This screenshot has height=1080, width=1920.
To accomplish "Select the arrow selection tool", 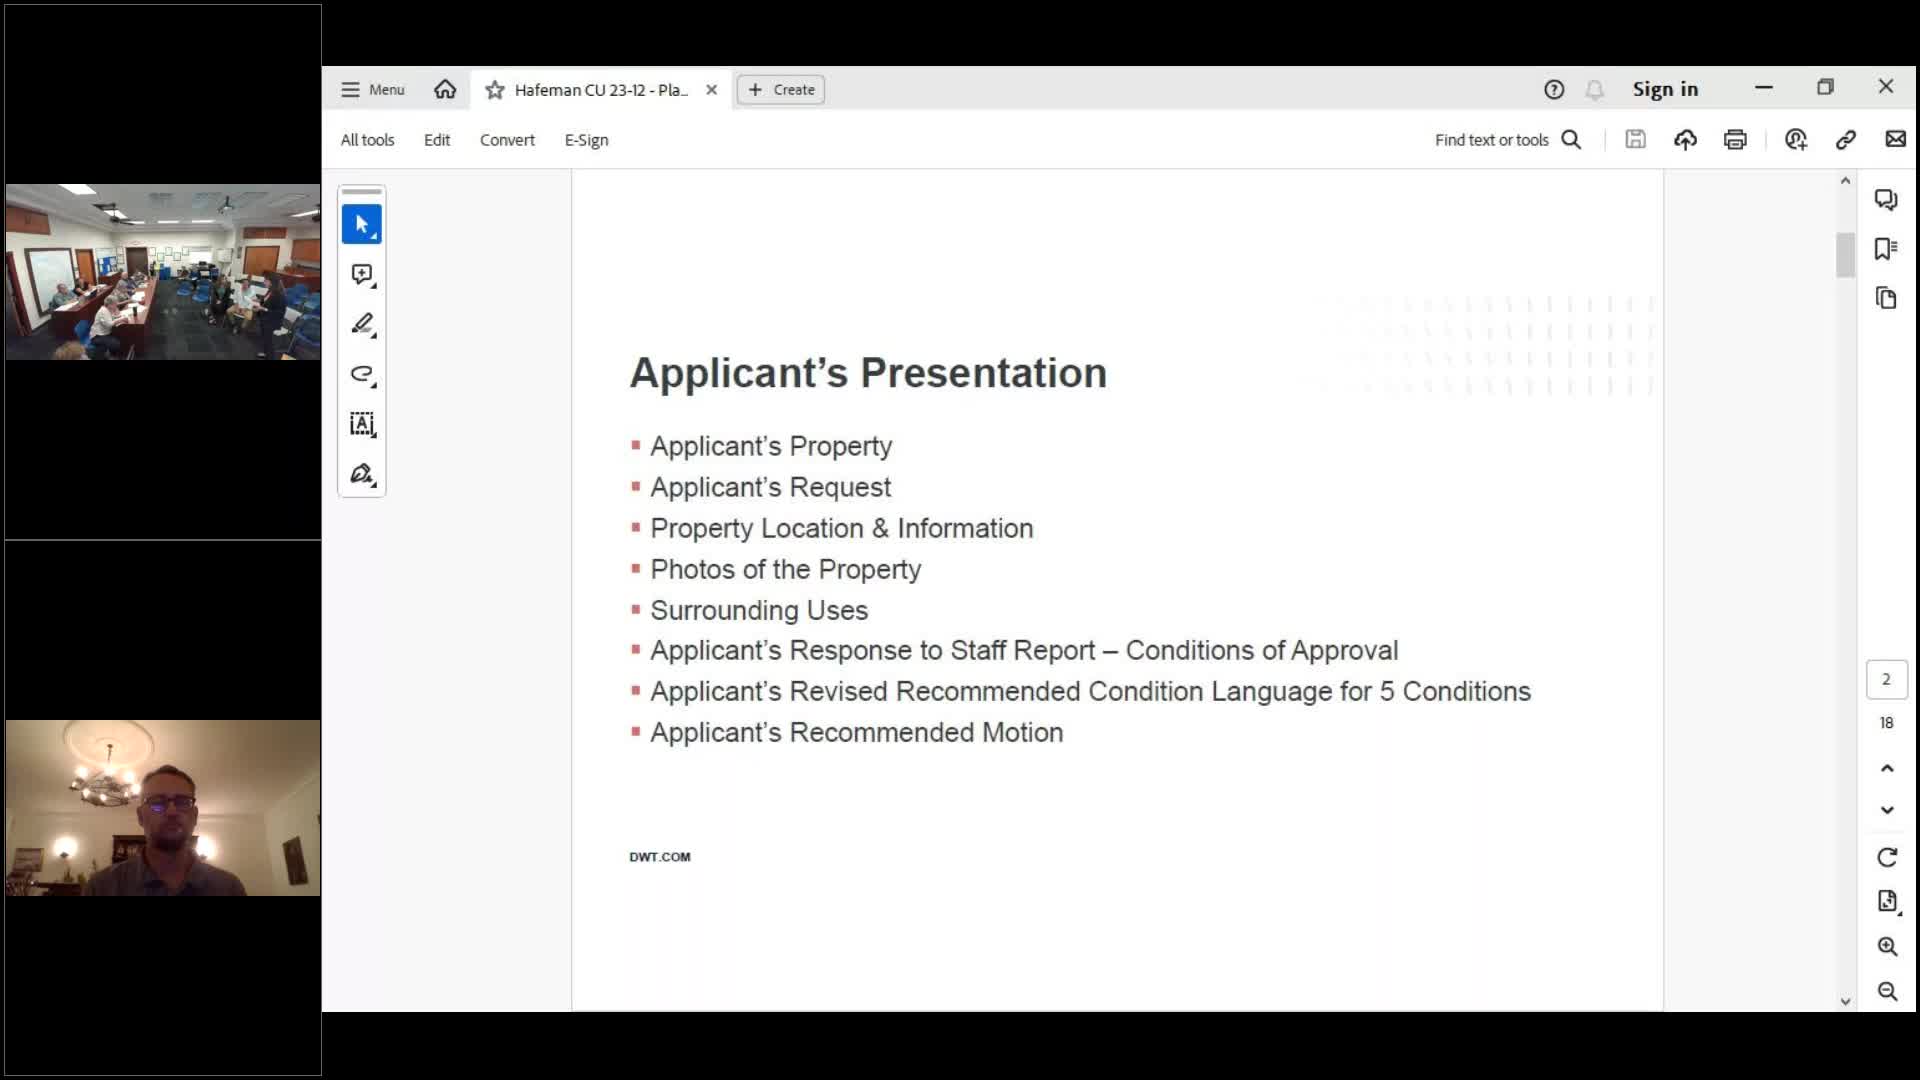I will [361, 224].
